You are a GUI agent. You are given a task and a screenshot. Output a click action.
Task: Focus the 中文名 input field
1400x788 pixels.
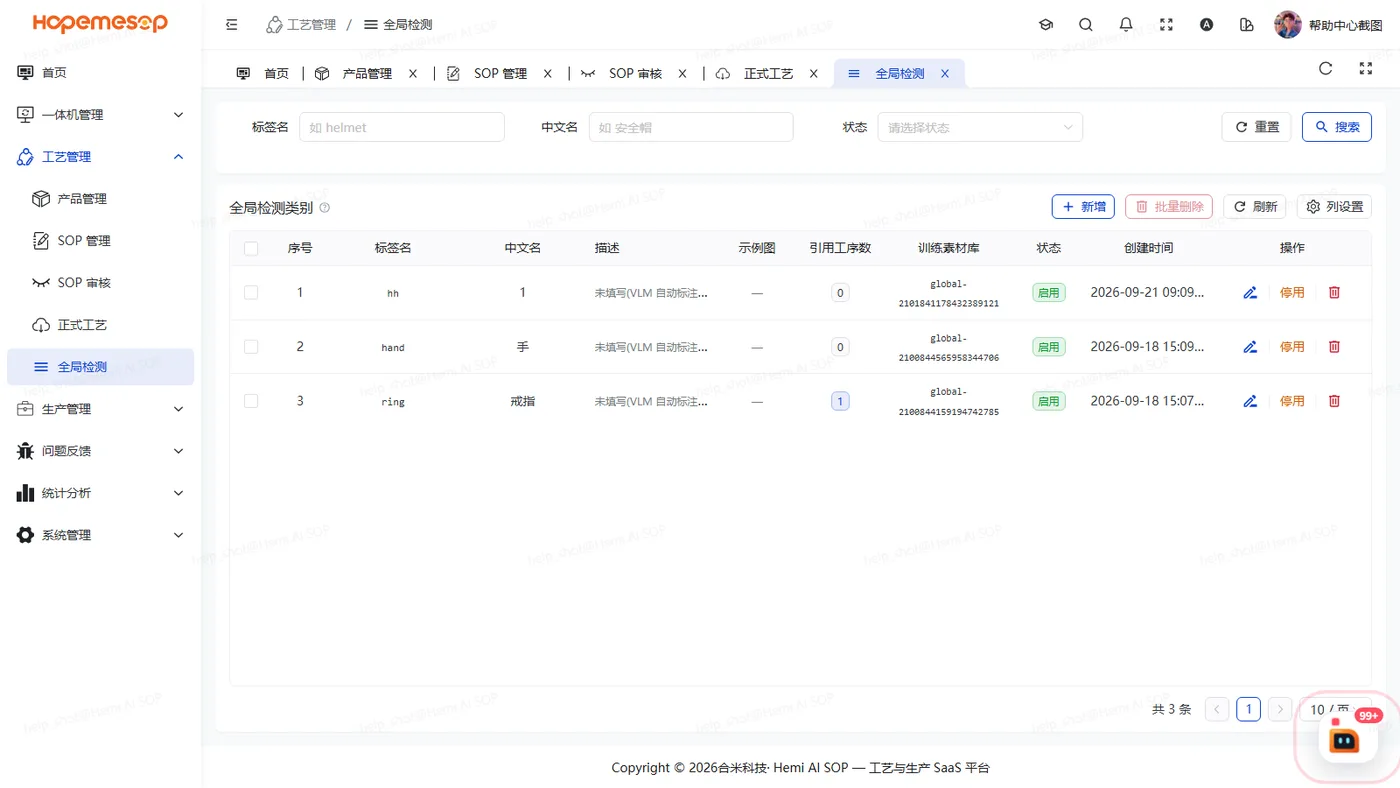pyautogui.click(x=691, y=127)
